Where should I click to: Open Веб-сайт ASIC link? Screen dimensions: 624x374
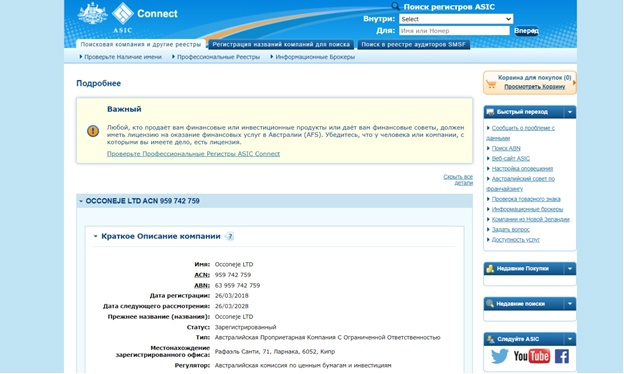[x=511, y=158]
